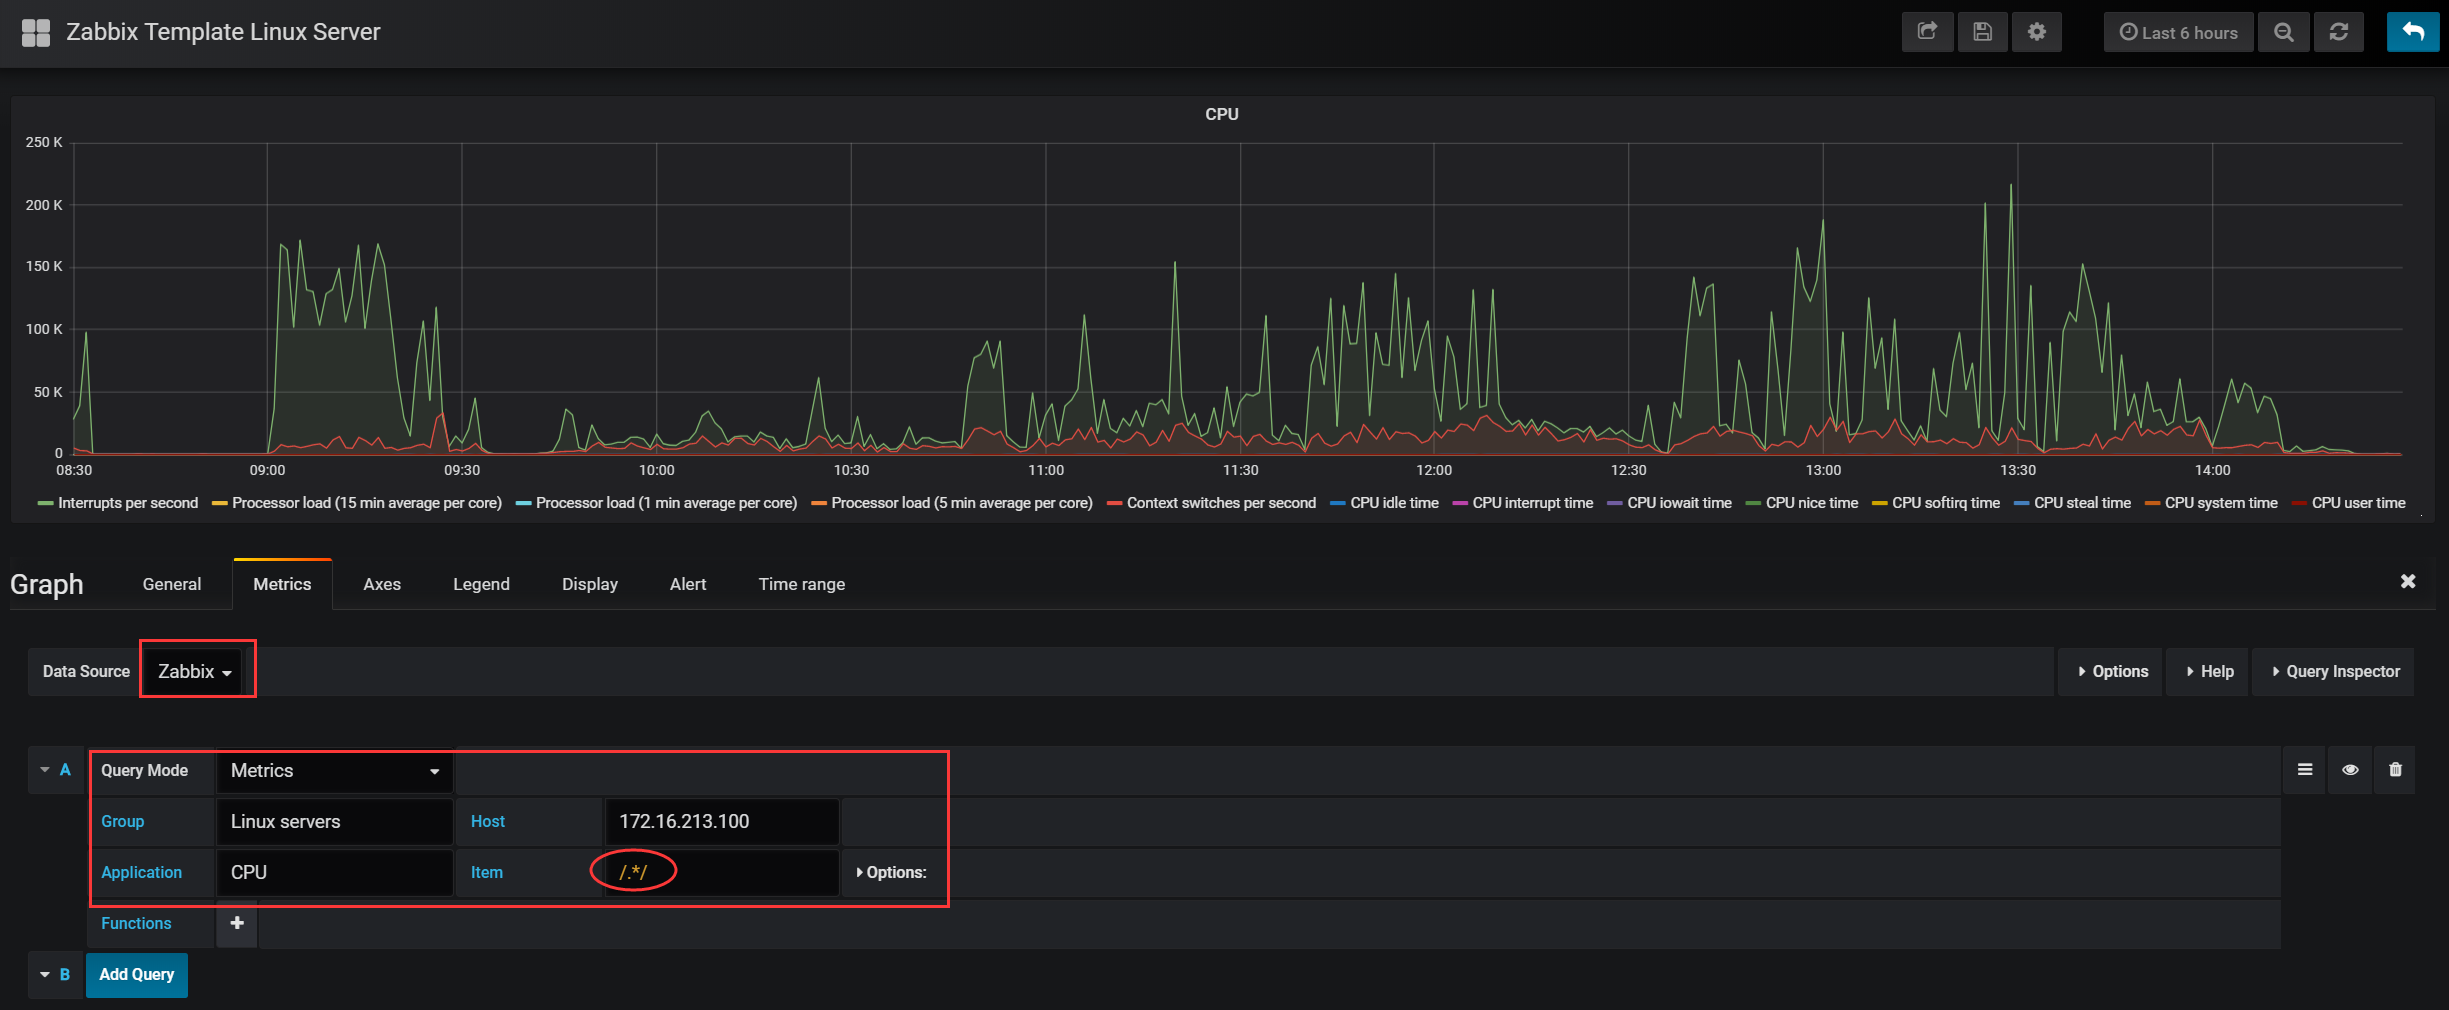Screen dimensions: 2449x1010
Task: Click the zoom out magnifier icon
Action: coord(2284,32)
